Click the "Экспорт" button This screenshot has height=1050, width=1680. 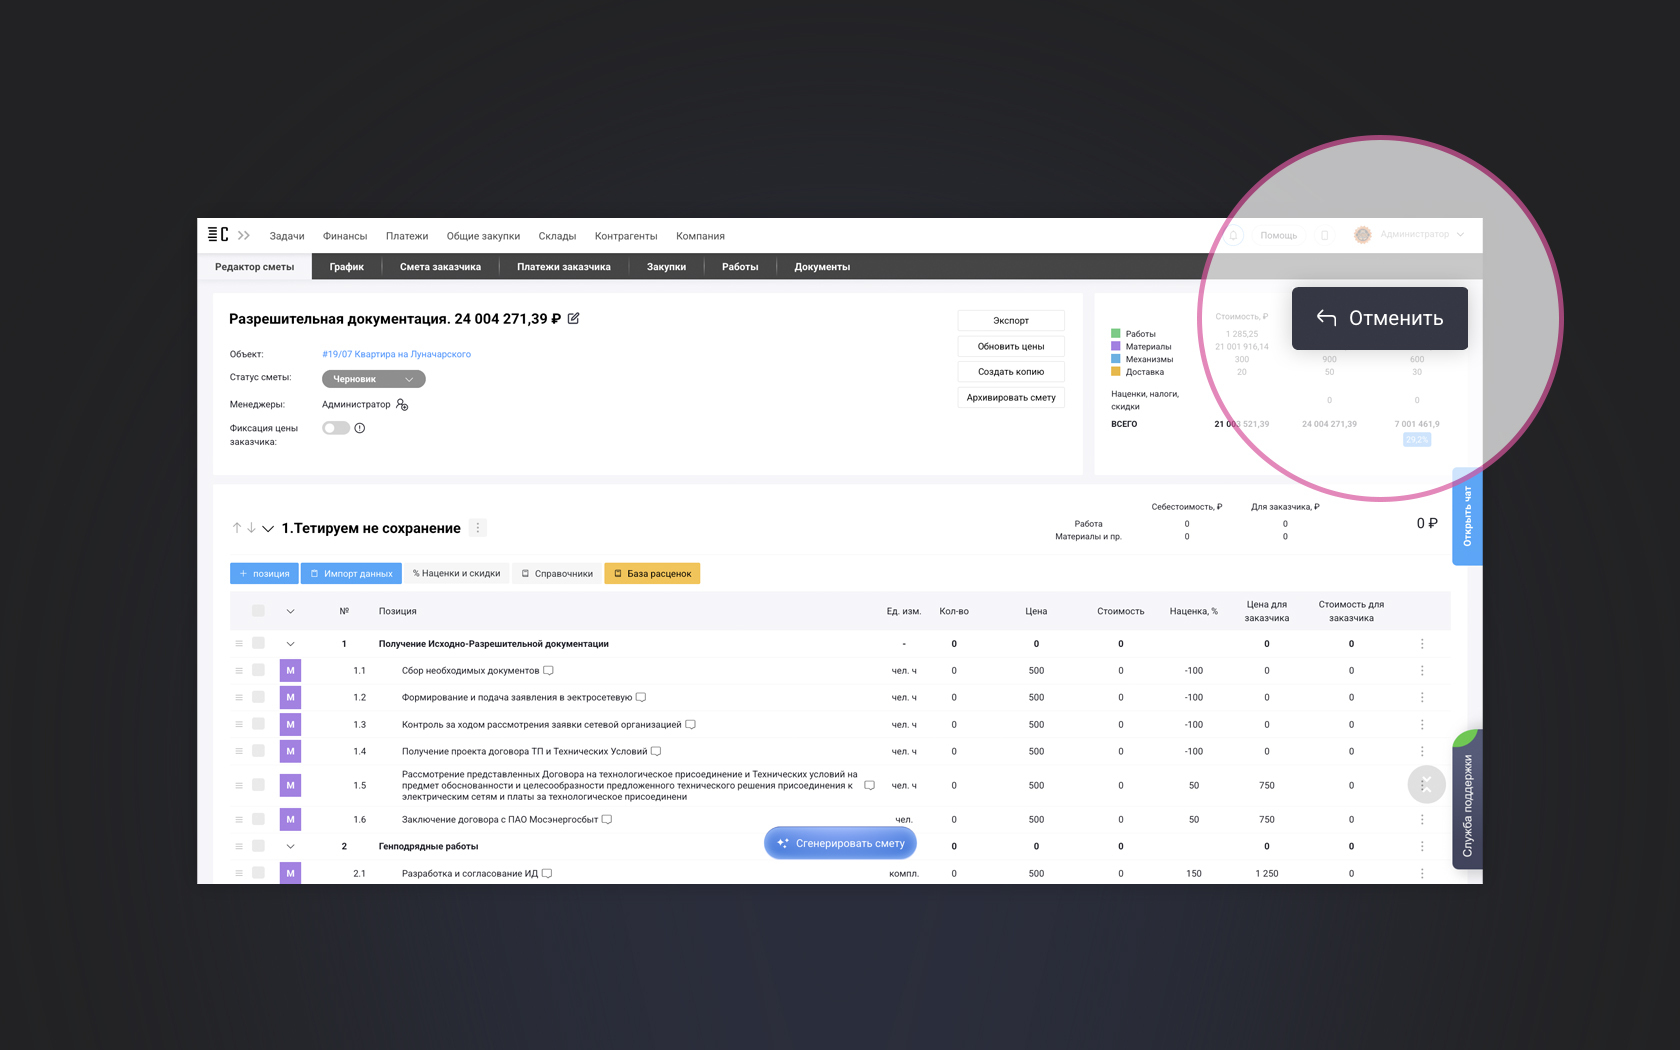tap(1011, 321)
